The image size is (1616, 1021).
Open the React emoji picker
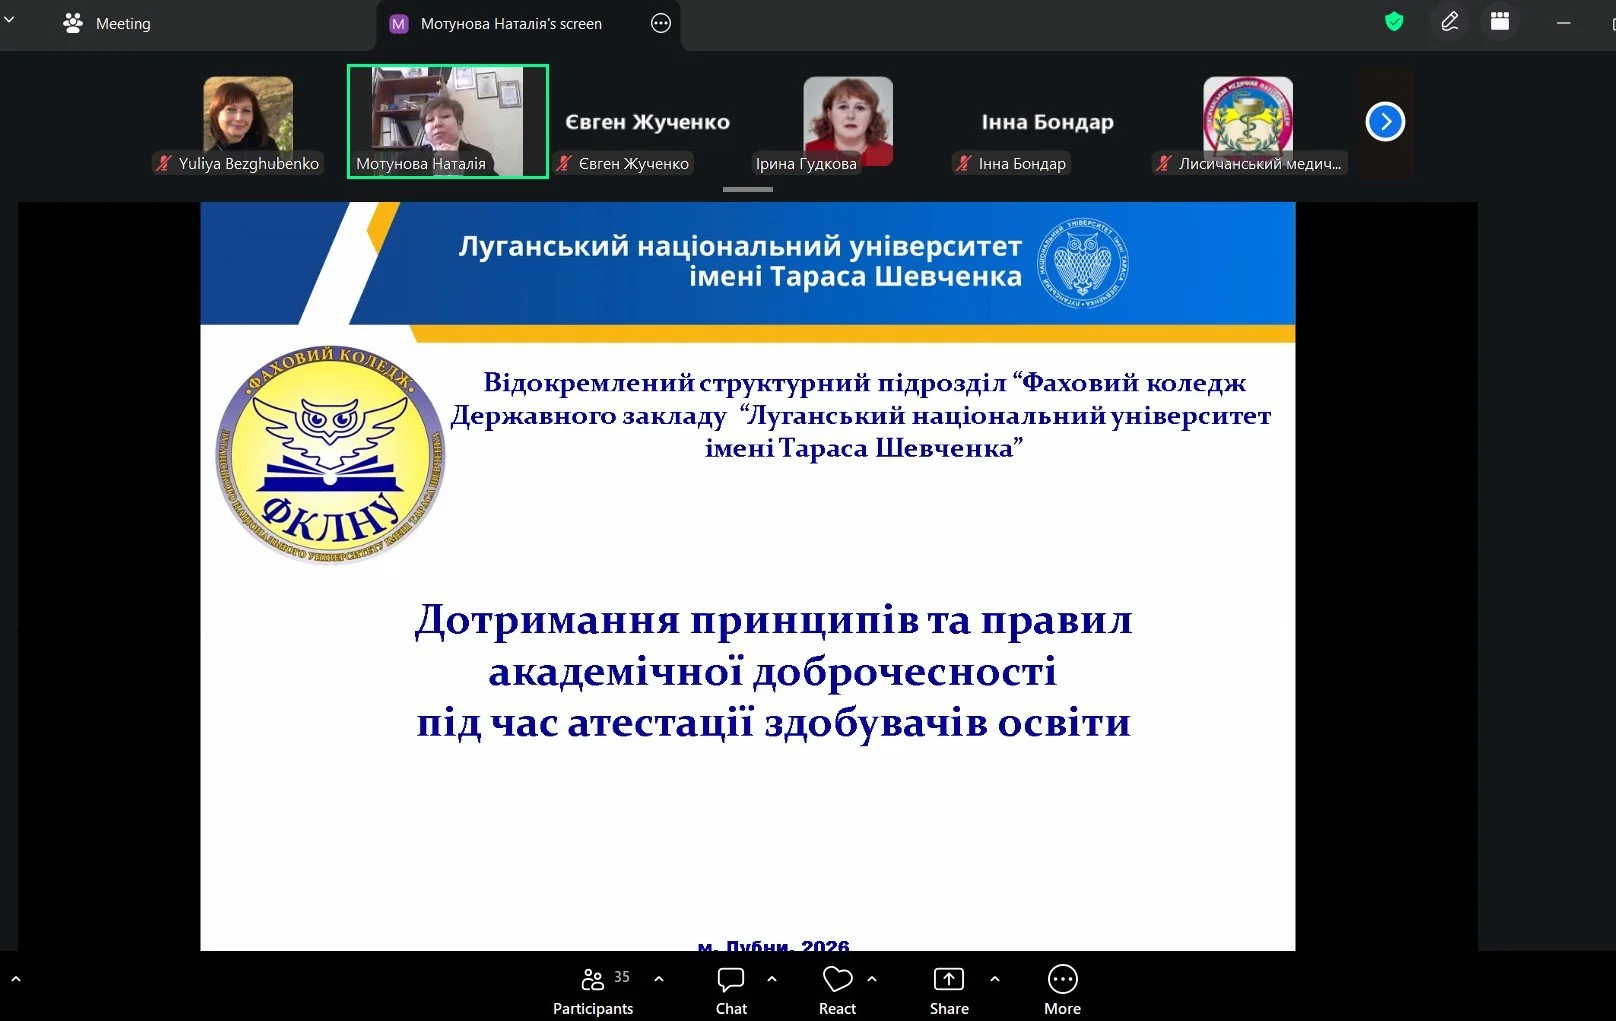[837, 990]
